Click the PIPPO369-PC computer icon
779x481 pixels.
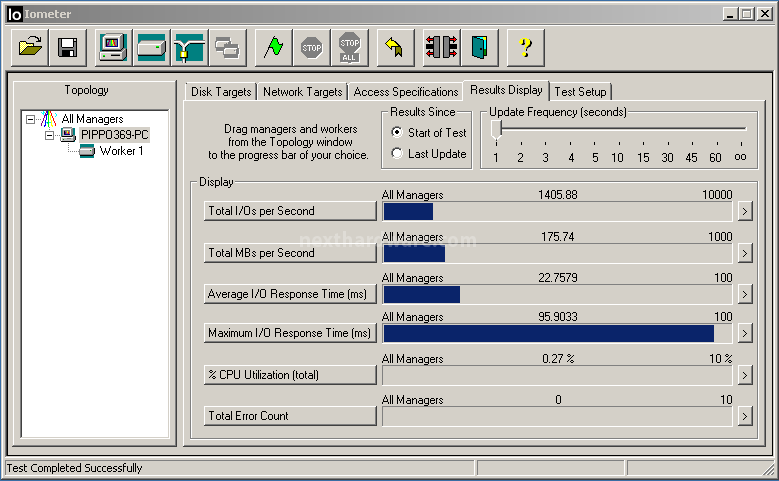68,134
